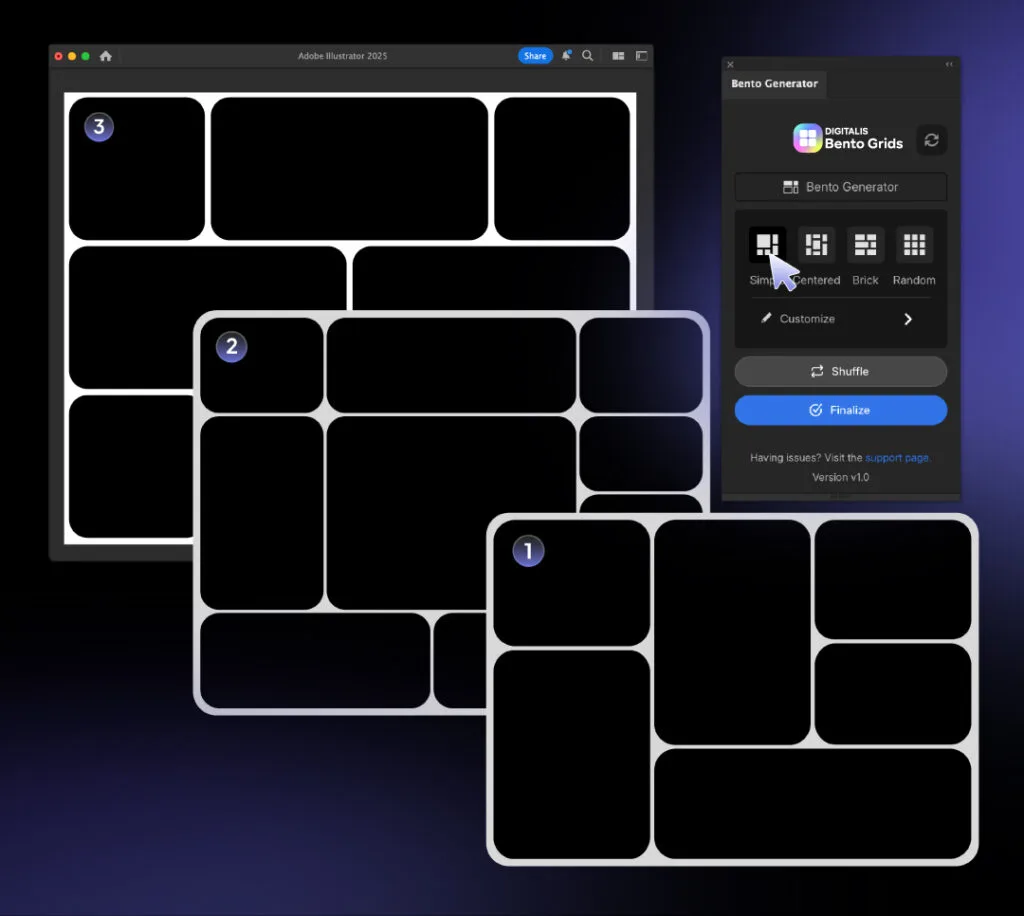Close the Bento Generator panel
The image size is (1024, 916).
pyautogui.click(x=730, y=64)
